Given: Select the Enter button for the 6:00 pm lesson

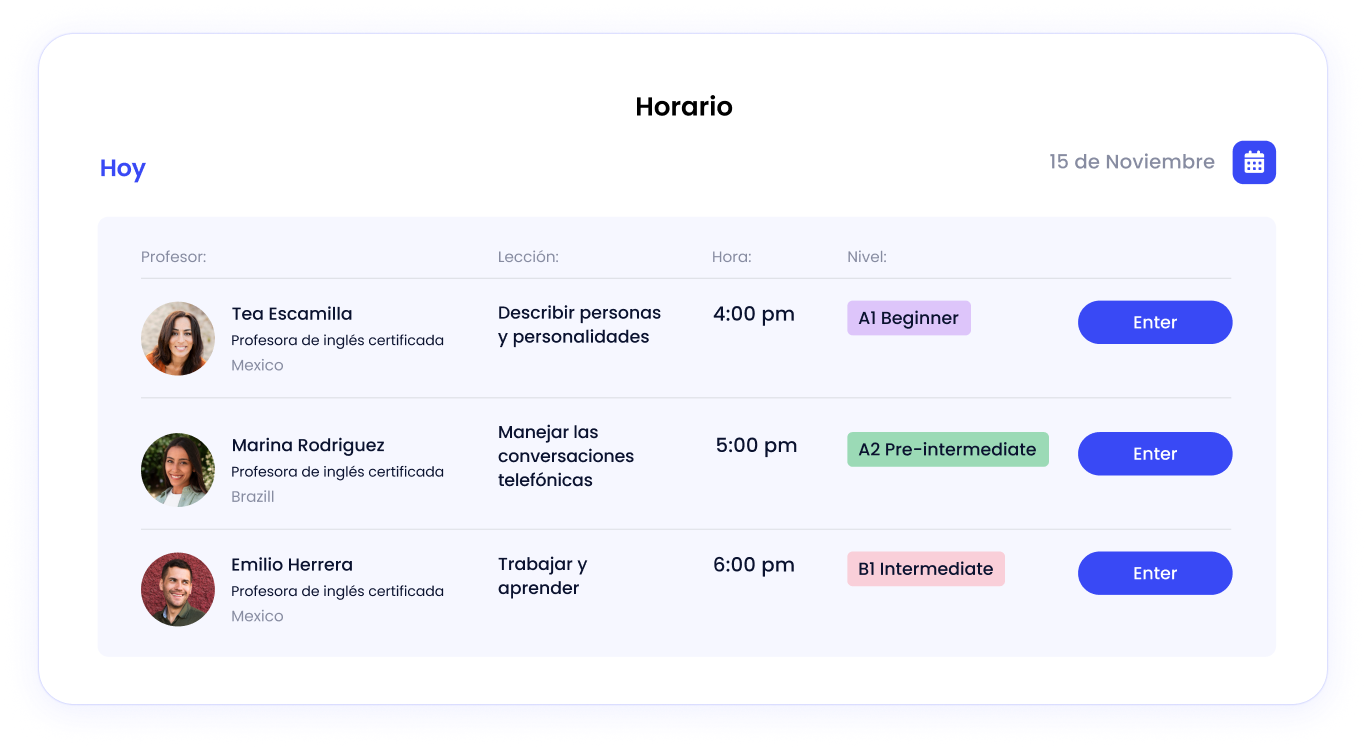Looking at the screenshot, I should point(1155,573).
